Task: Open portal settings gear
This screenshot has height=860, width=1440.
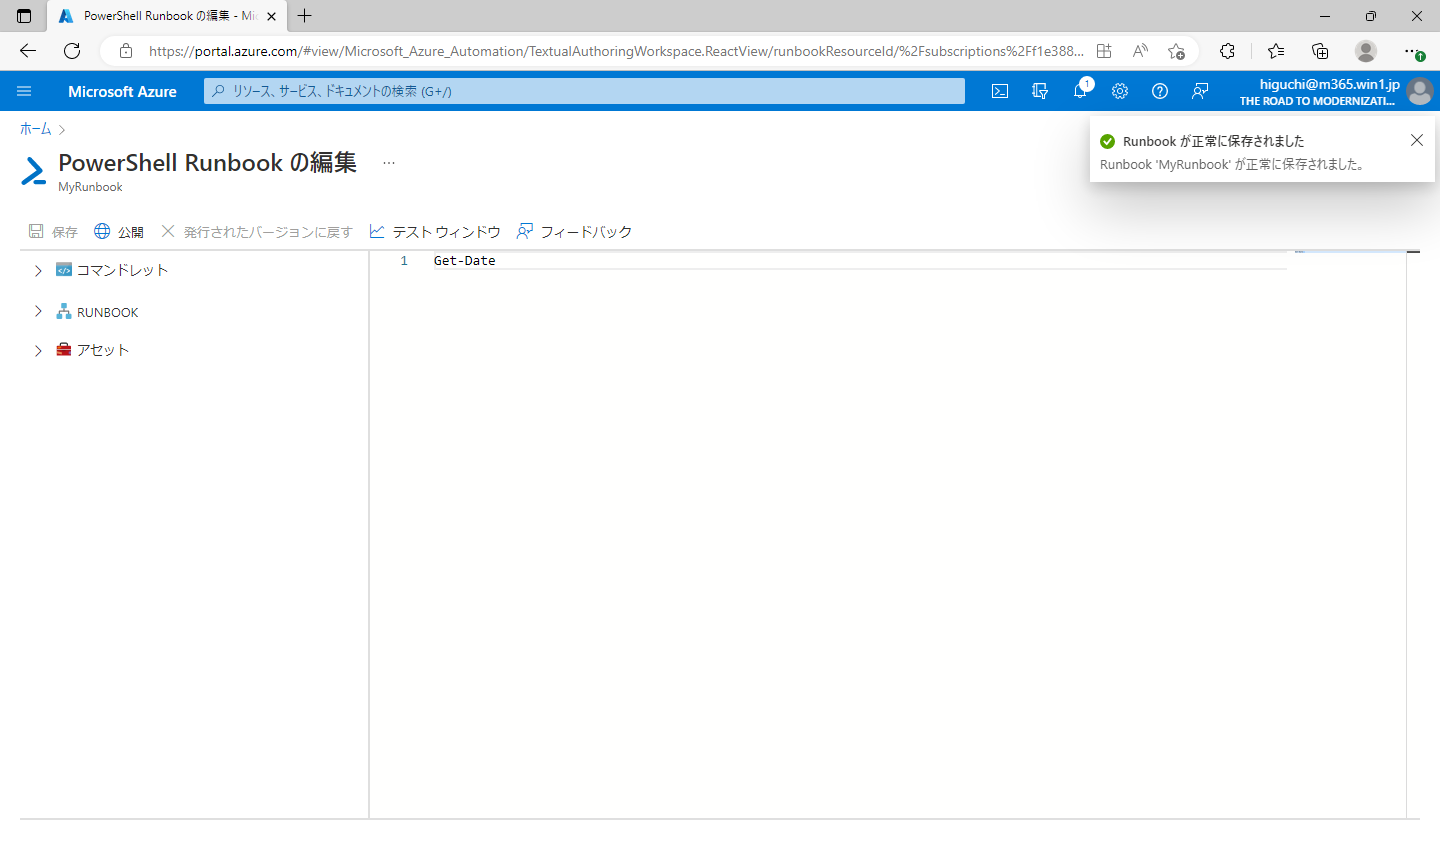Action: [1120, 91]
